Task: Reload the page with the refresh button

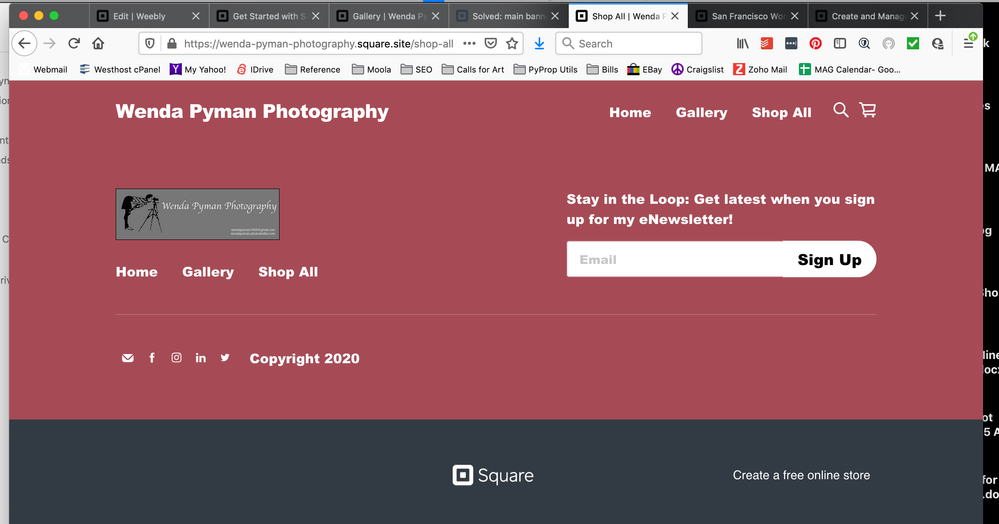Action: pos(73,44)
